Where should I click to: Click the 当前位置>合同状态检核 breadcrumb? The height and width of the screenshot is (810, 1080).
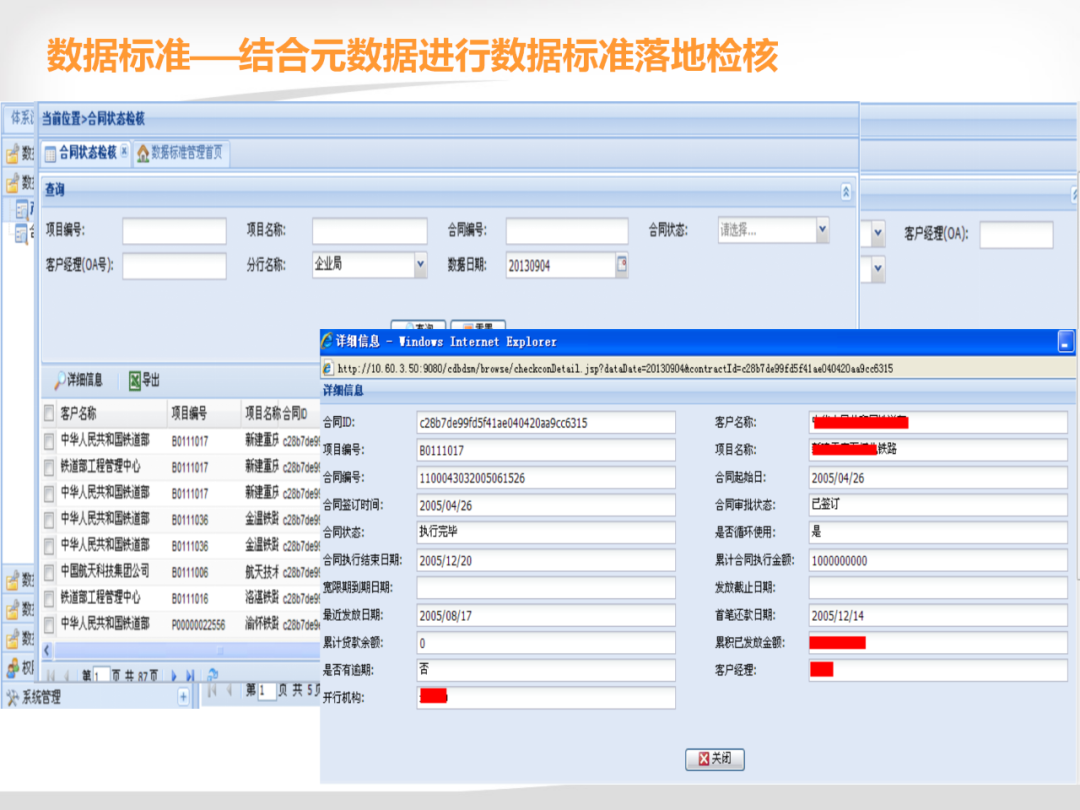coord(93,118)
